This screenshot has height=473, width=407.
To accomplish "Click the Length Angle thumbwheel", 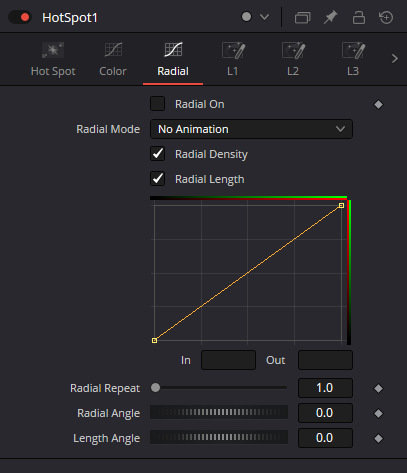I will tap(219, 437).
